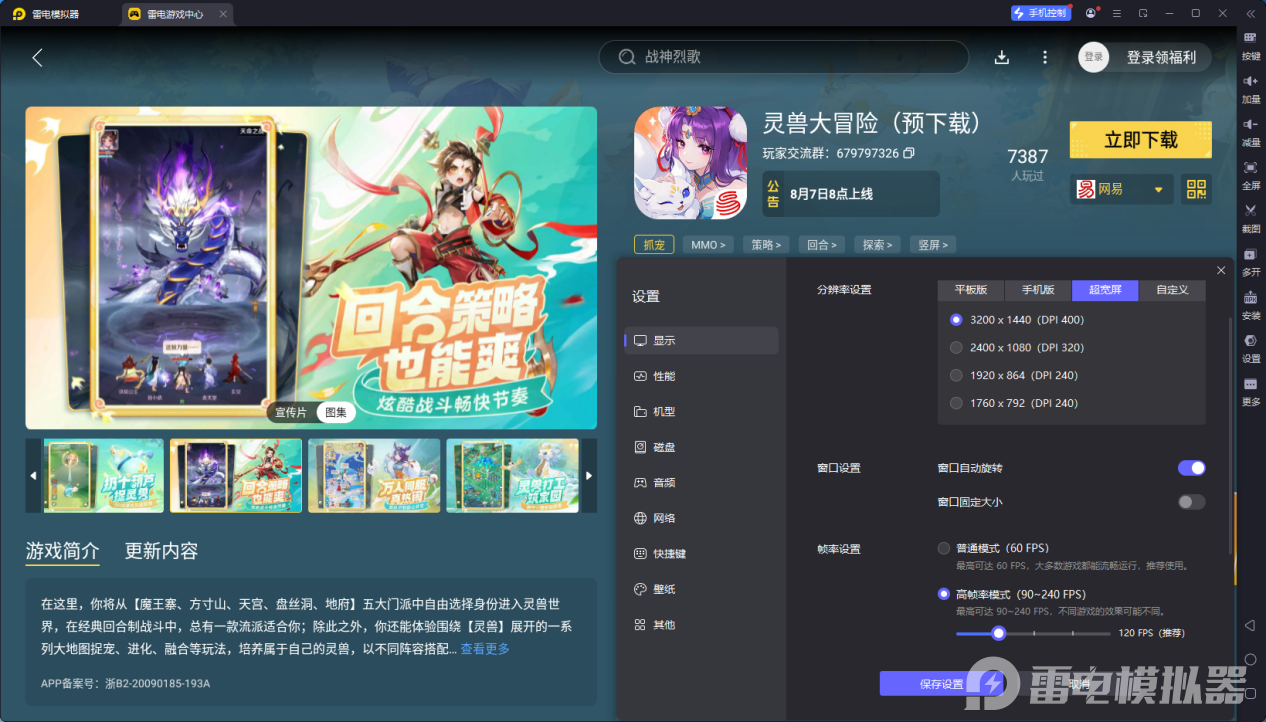The width and height of the screenshot is (1266, 722).
Task: Lower volume with 减量 sidebar icon
Action: coord(1251,131)
